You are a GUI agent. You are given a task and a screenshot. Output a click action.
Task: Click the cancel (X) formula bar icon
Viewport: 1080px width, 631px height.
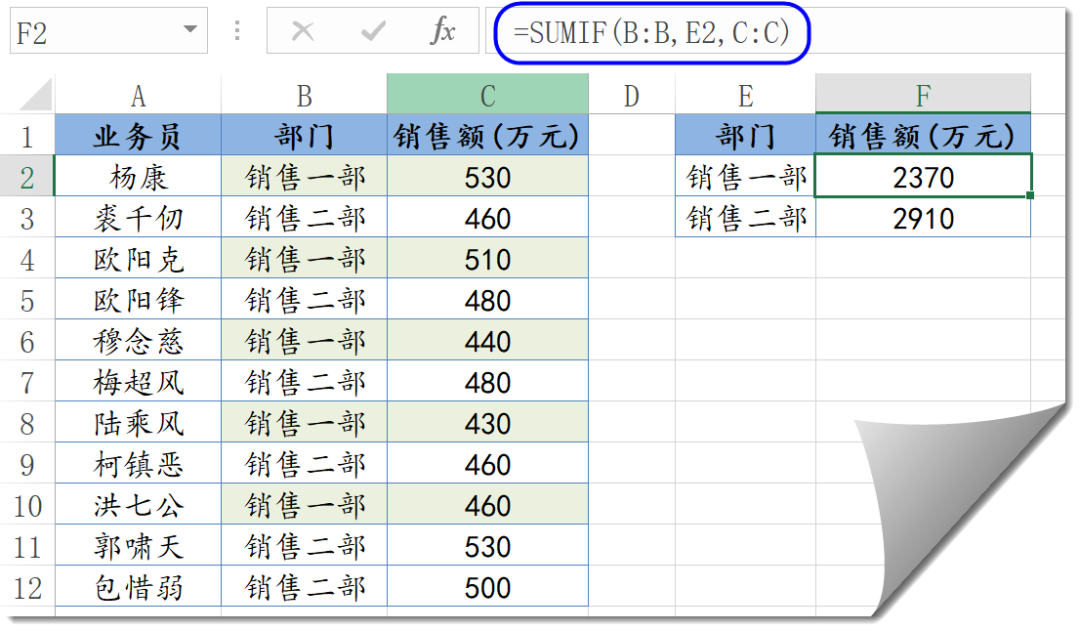(x=302, y=31)
